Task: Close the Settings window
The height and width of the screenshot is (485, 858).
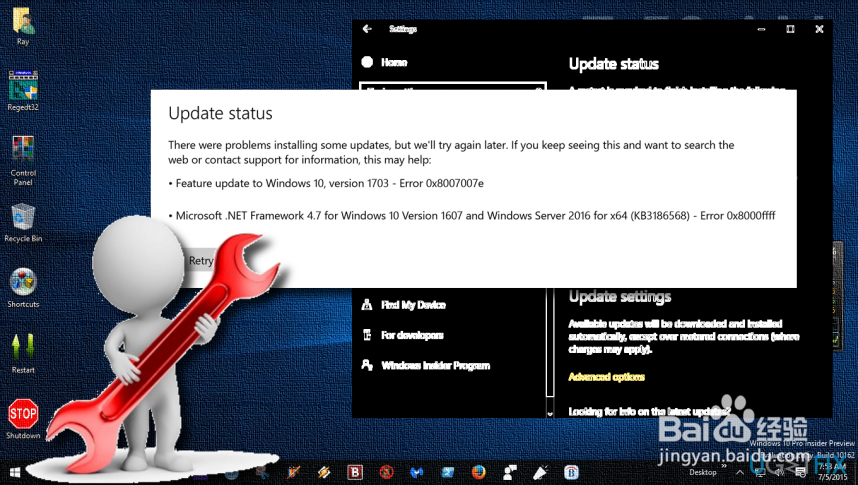Action: 819,29
